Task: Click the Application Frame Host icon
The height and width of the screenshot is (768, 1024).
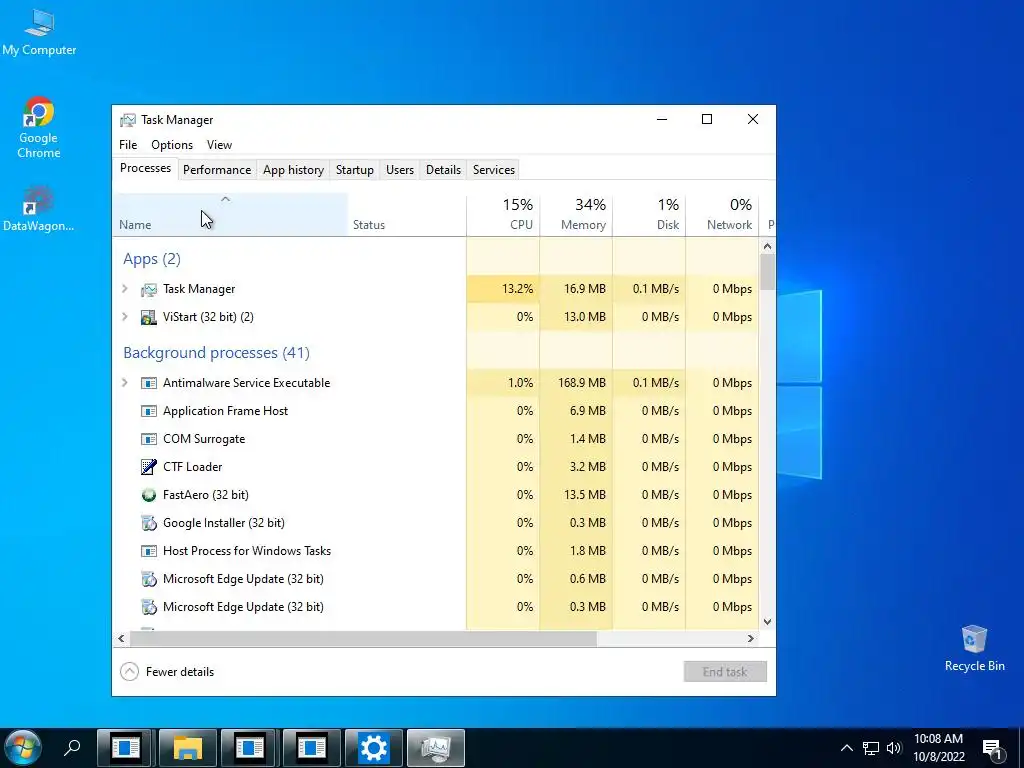Action: point(149,411)
